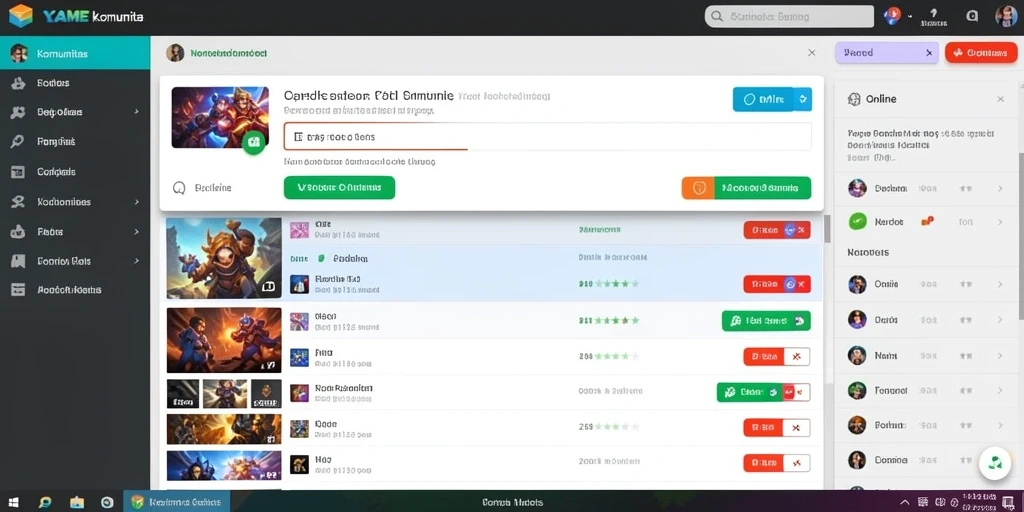
Task: Open the chat bubble icon in the top bar
Action: [972, 17]
